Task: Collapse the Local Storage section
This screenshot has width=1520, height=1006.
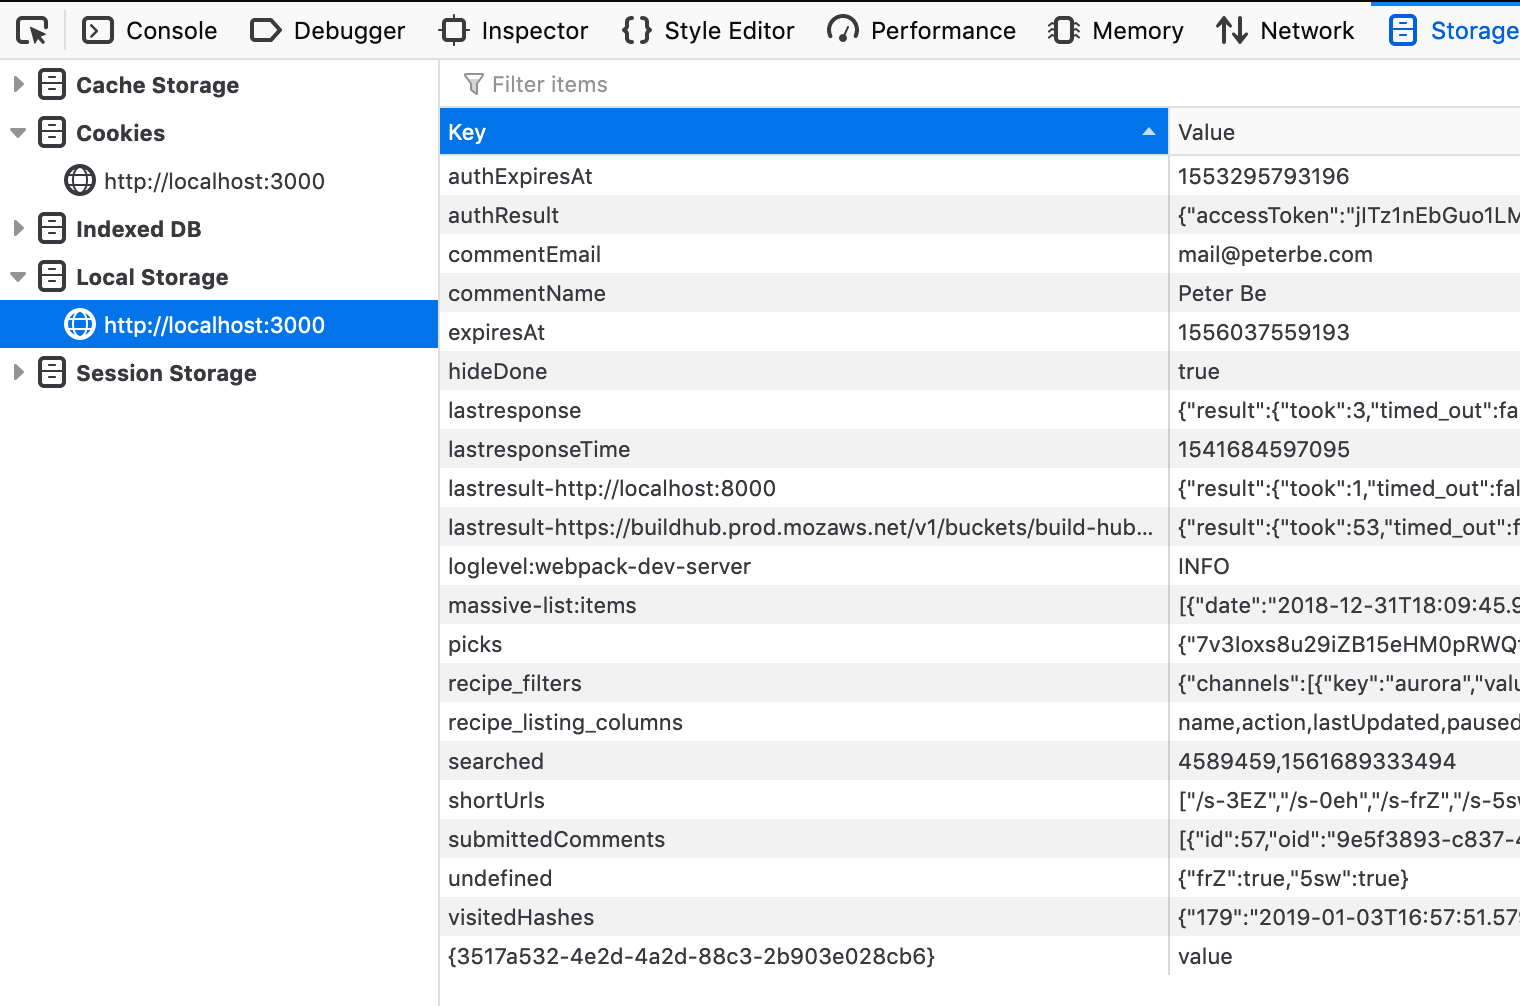Action: point(18,277)
